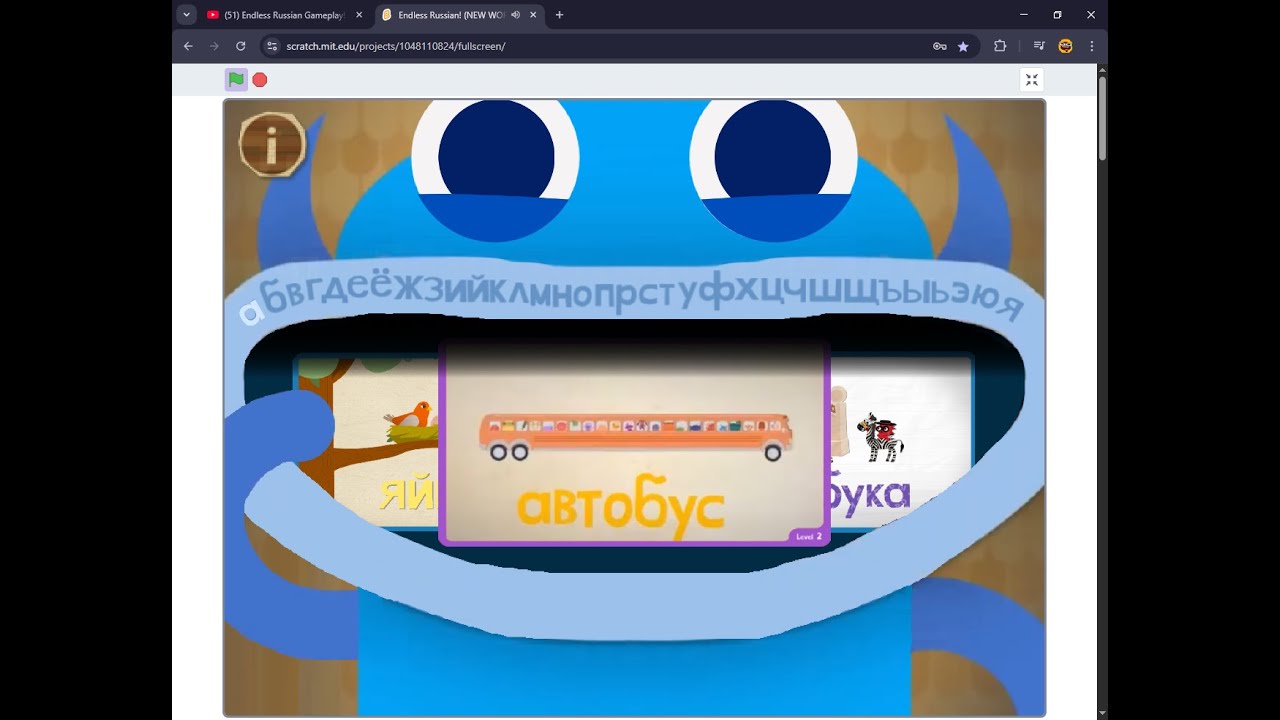Open the wooden info button
Screen dimensions: 1280x720
pos(272,145)
